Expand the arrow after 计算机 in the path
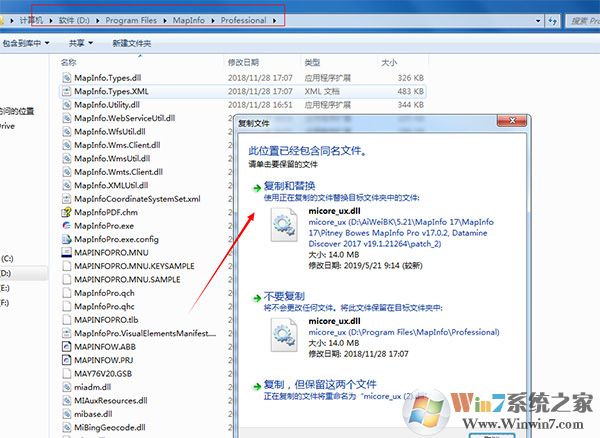Screen dimensions: 600x438 (x=51, y=21)
